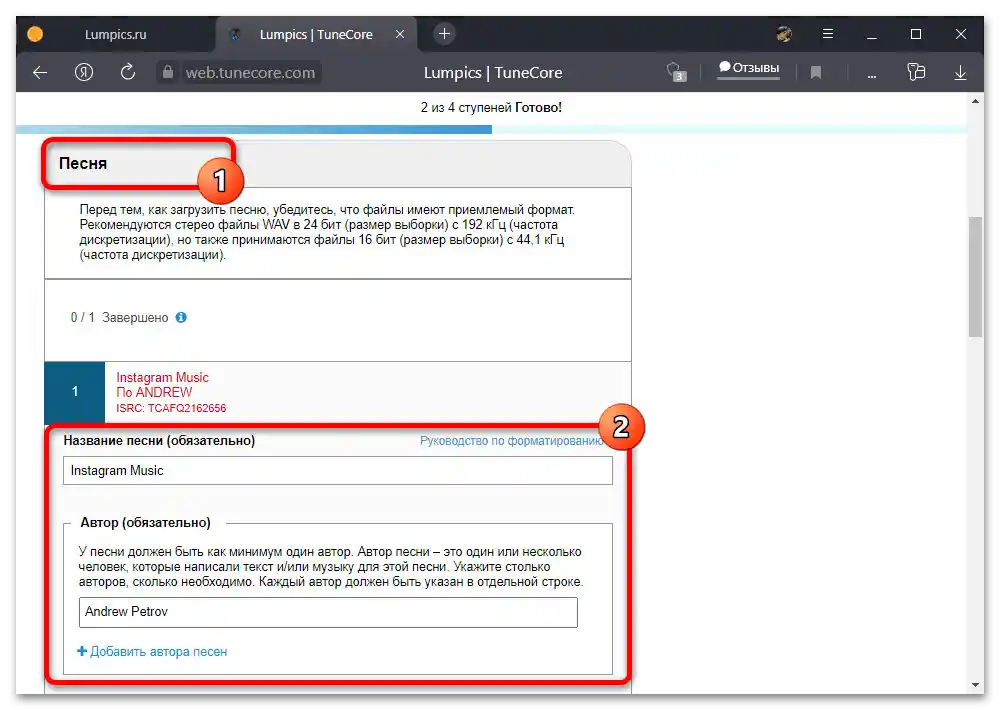Screen dimensions: 1000x710
Task: Close the browser window
Action: point(960,34)
